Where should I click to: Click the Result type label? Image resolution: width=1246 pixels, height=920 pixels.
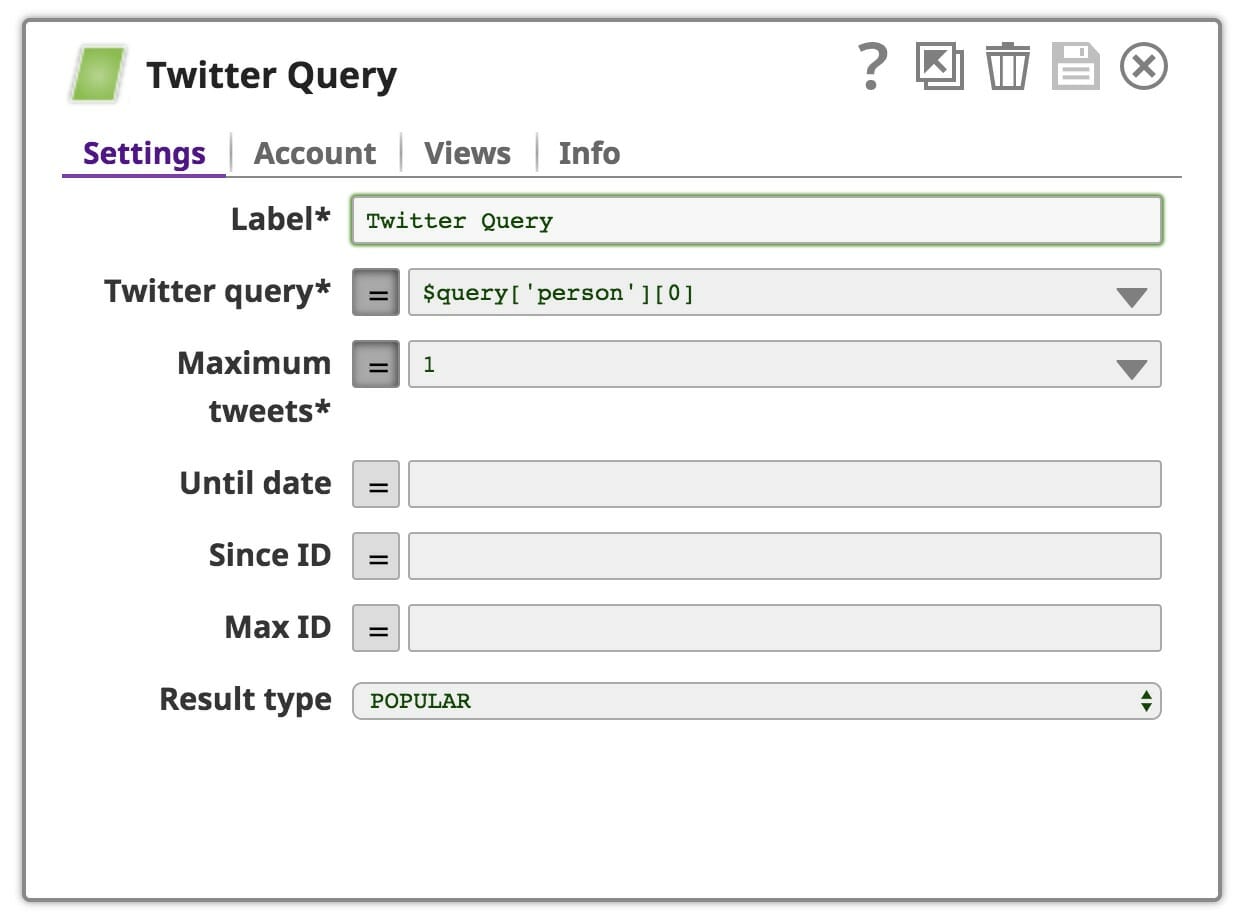pos(245,699)
